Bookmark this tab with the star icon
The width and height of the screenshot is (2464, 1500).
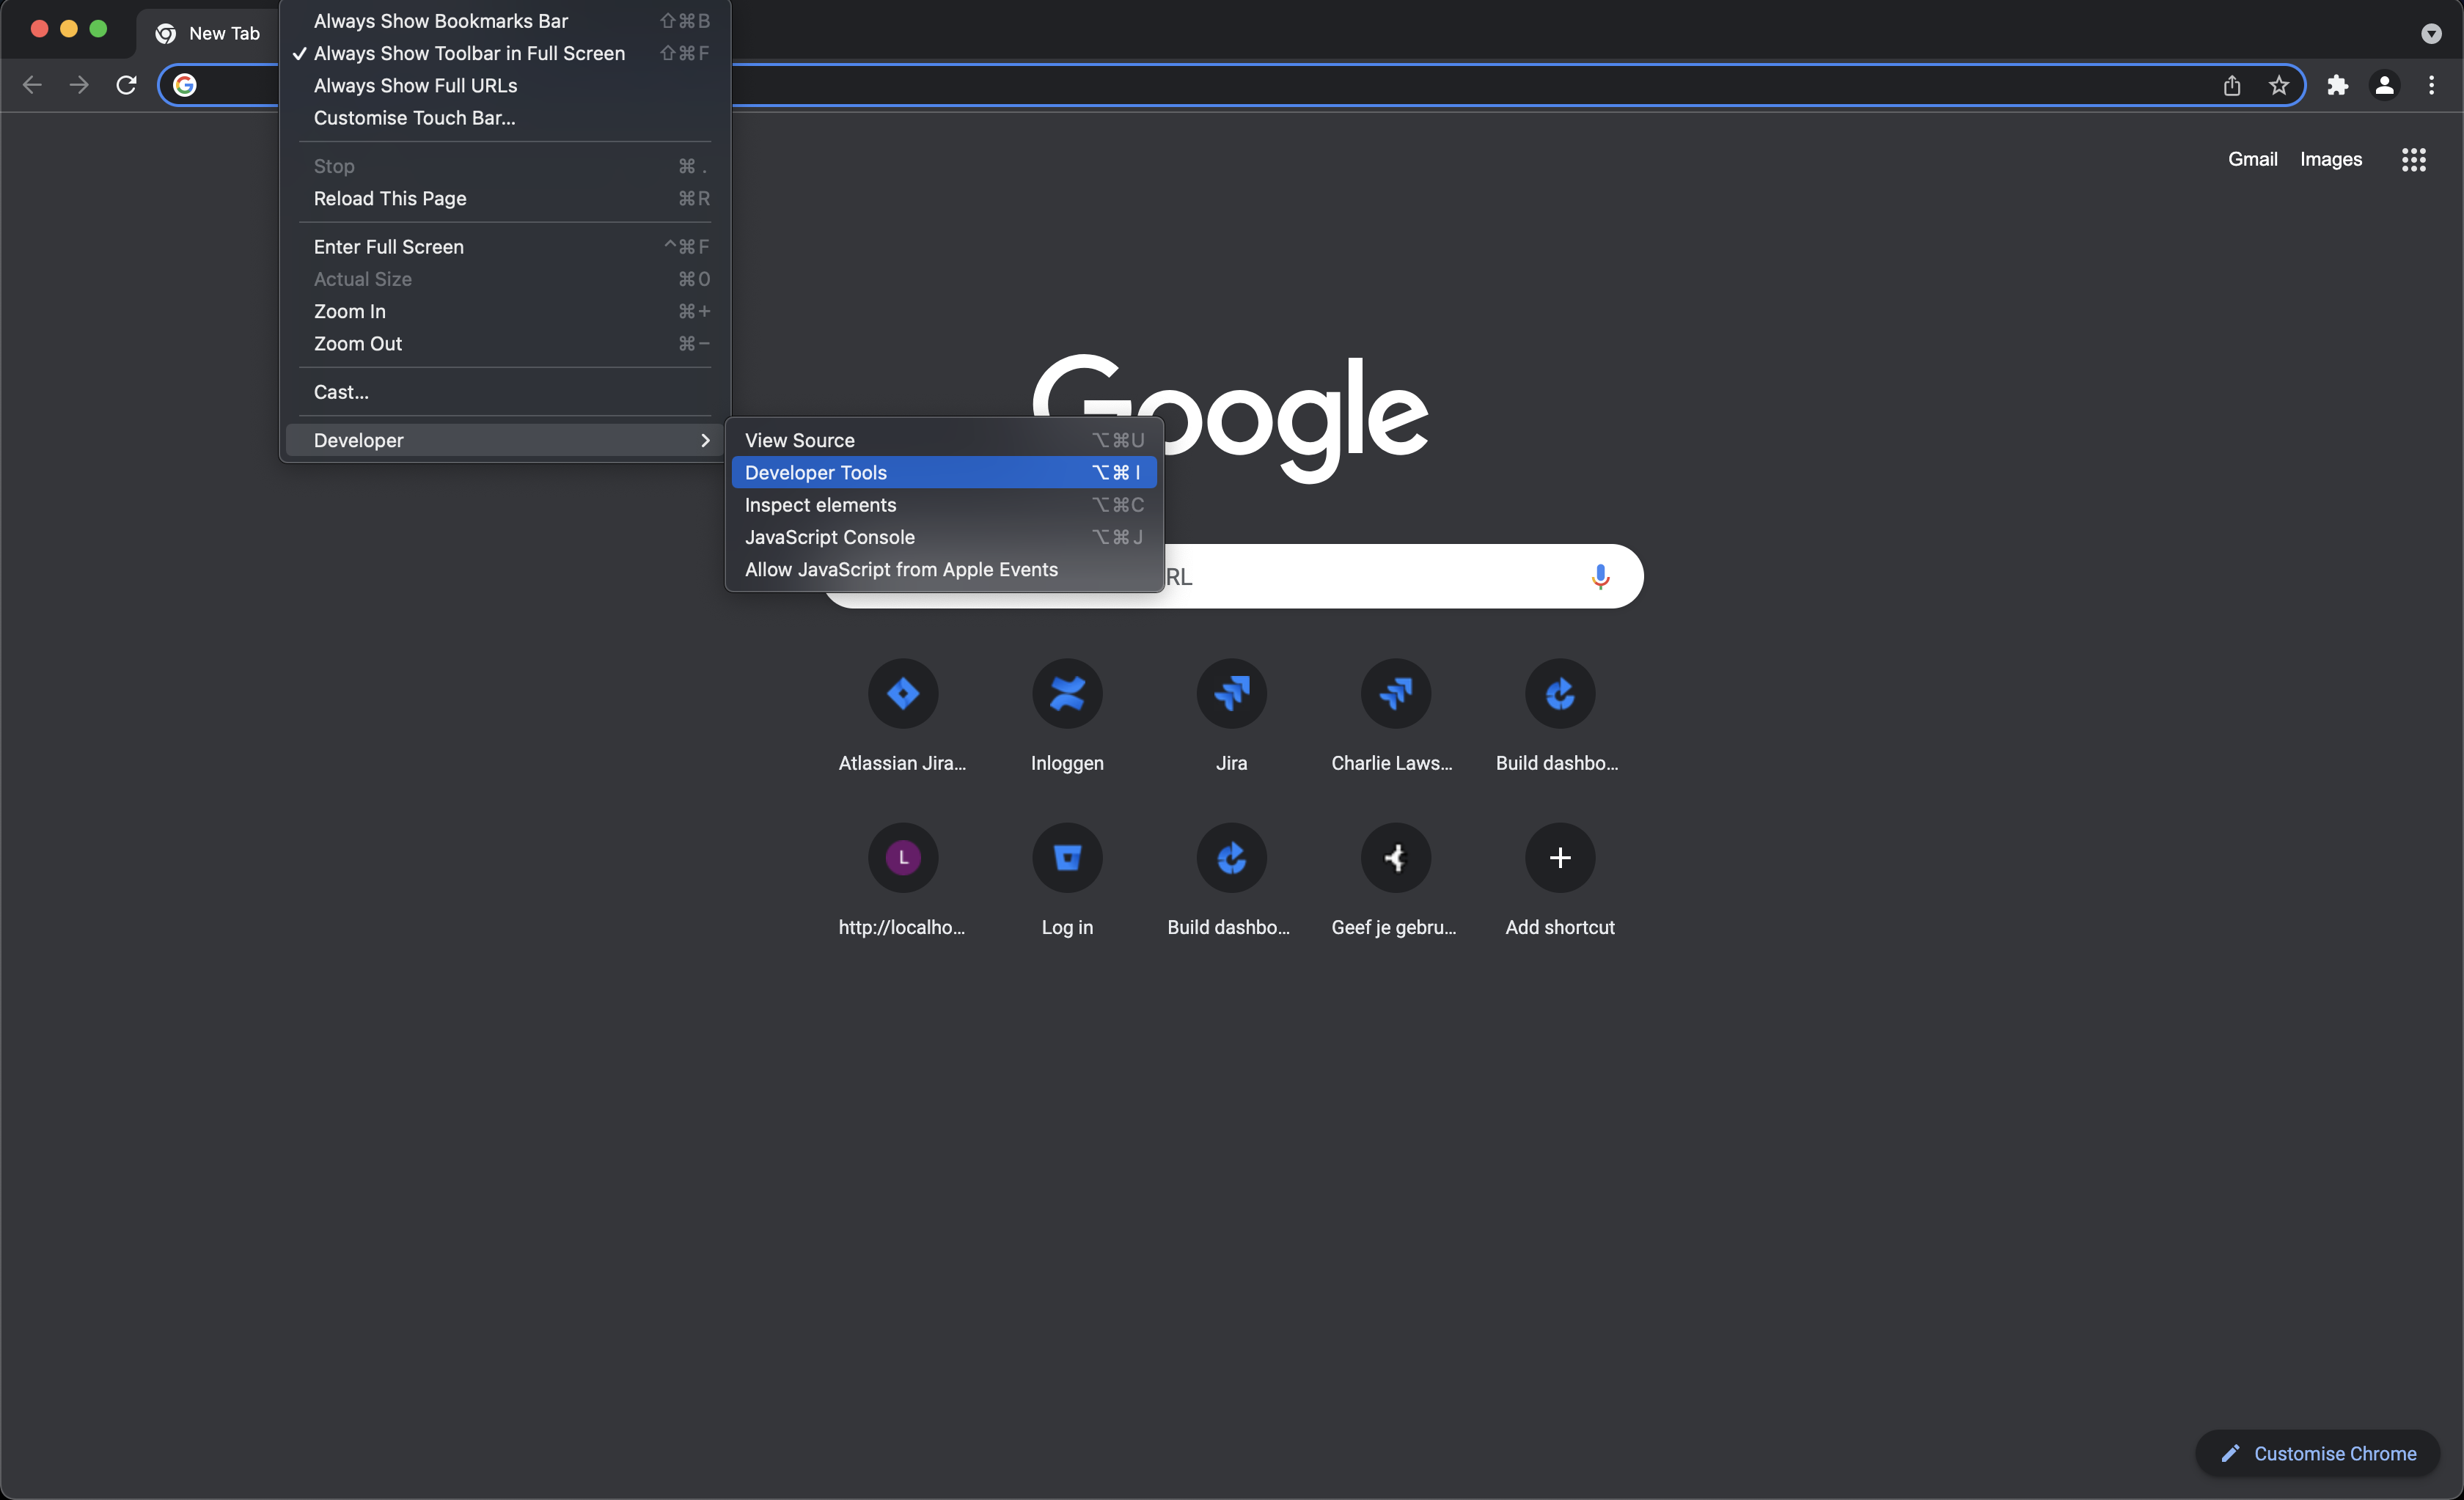pos(2278,85)
